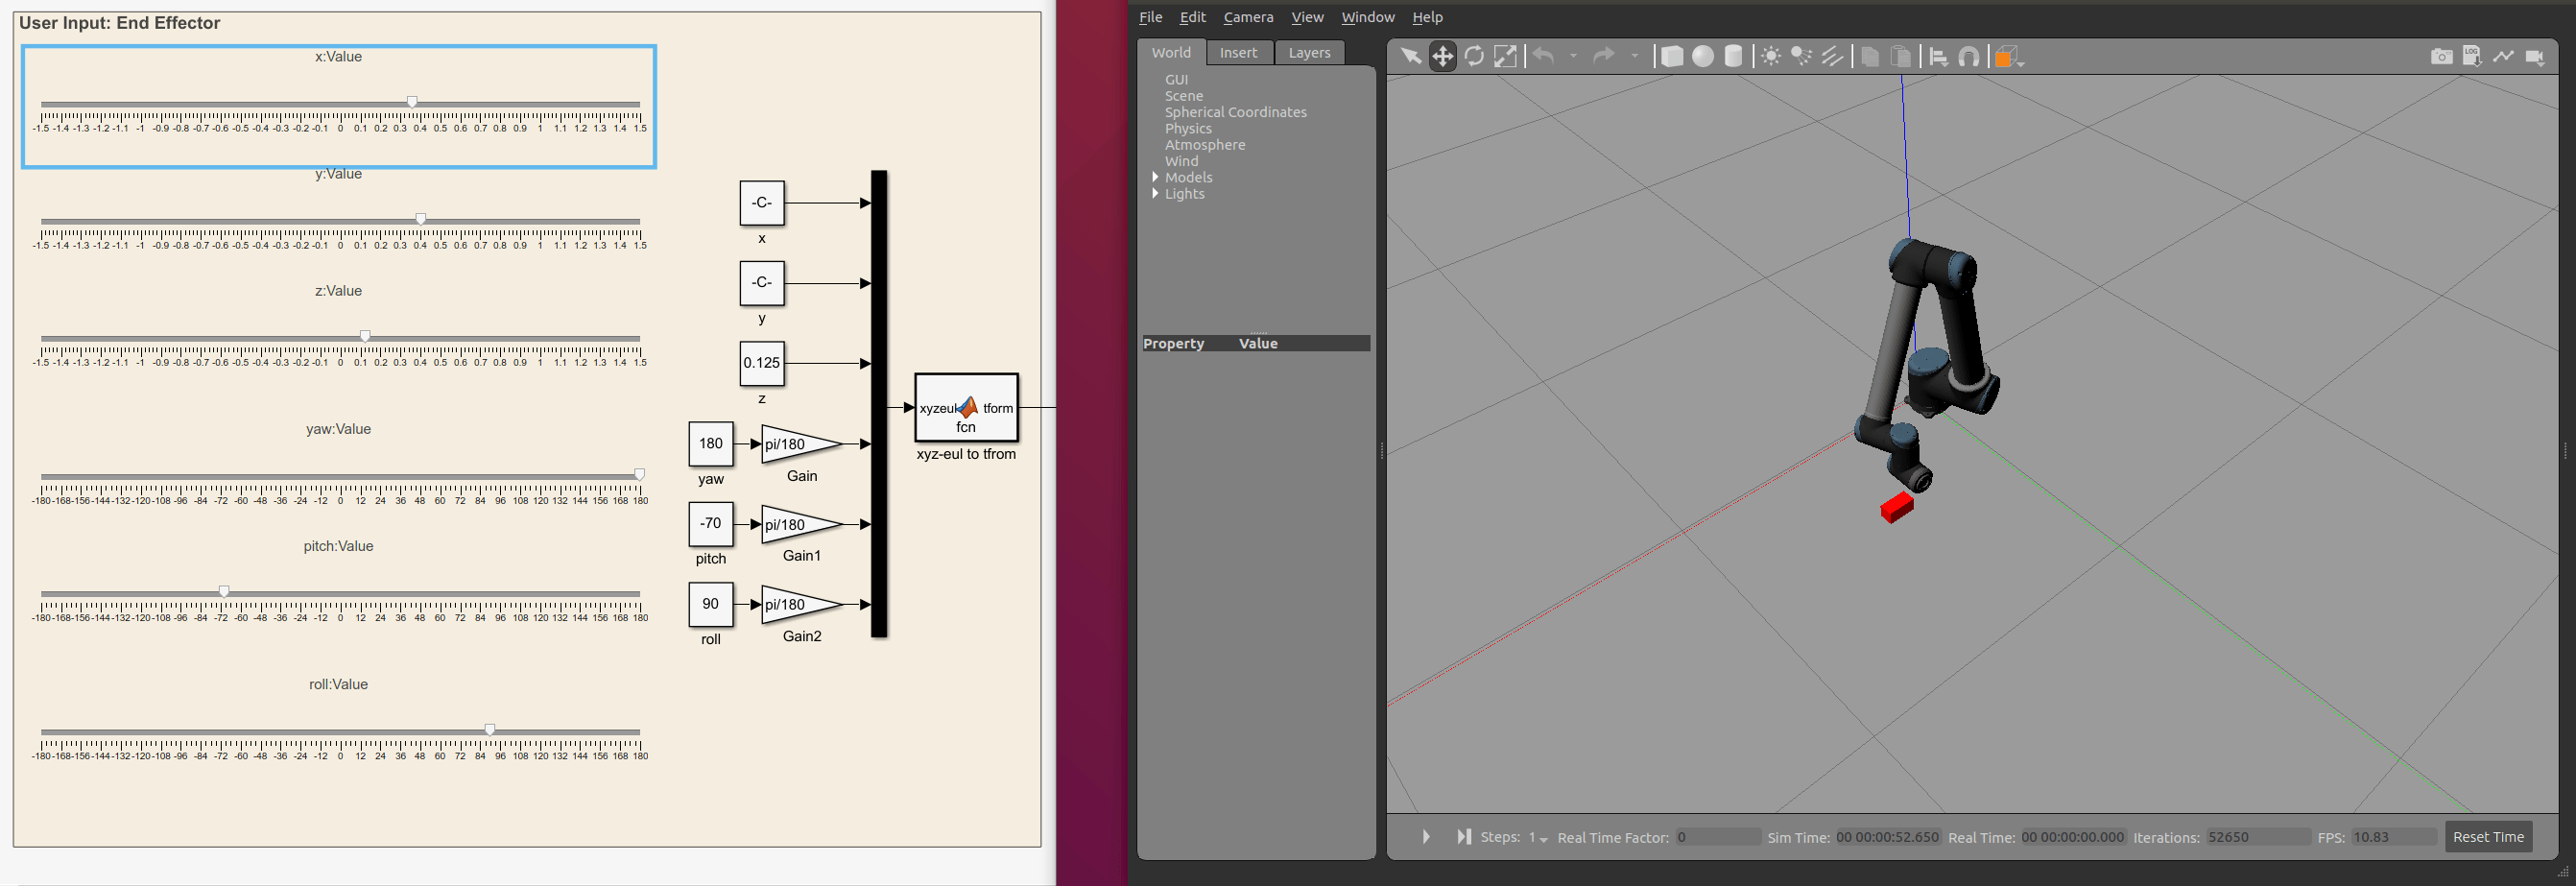This screenshot has width=2576, height=886.
Task: Expand the Models tree node
Action: 1156,177
